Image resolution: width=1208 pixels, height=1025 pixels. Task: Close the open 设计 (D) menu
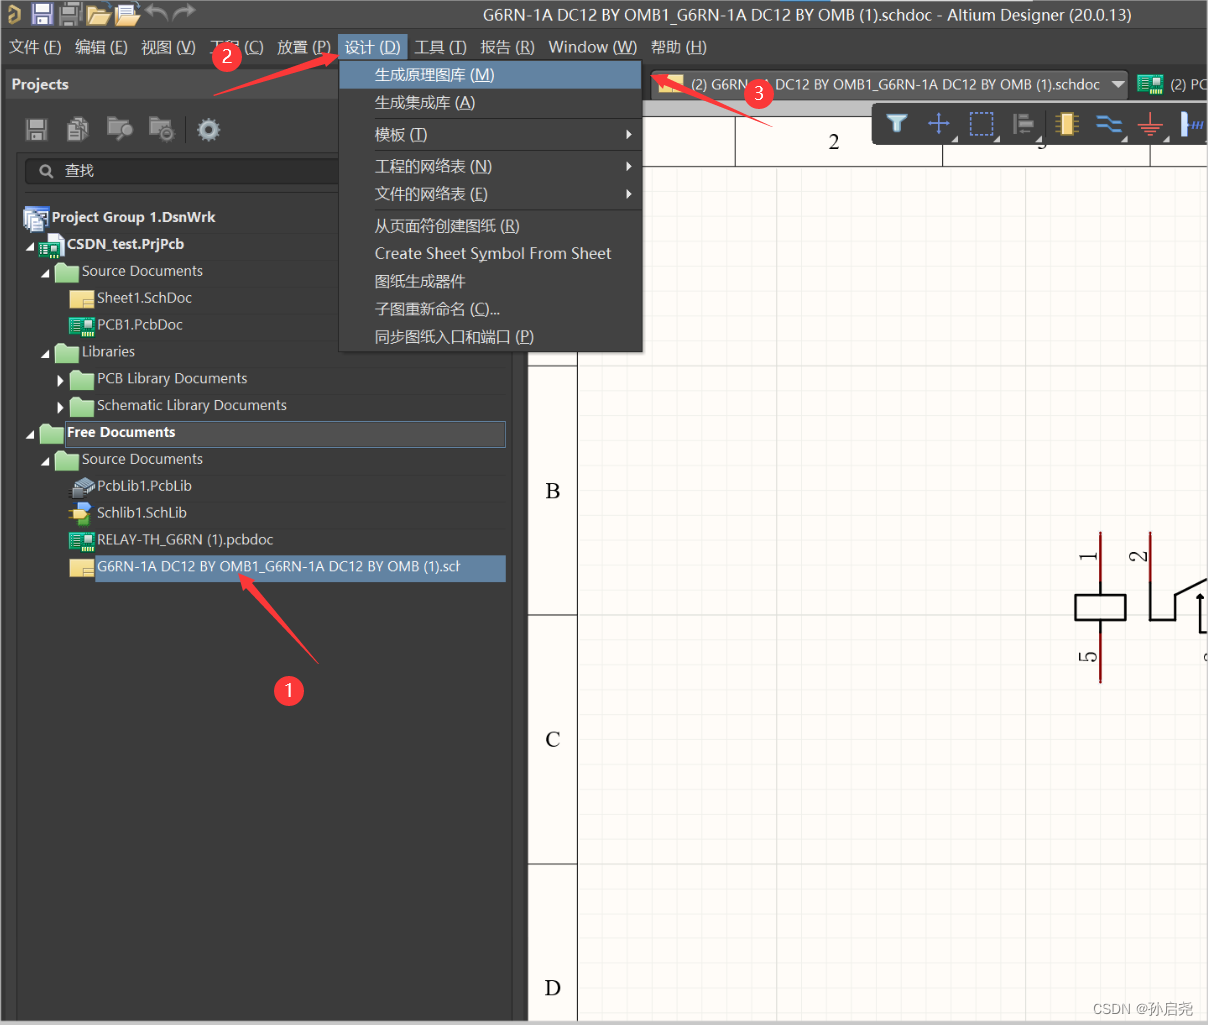[373, 47]
